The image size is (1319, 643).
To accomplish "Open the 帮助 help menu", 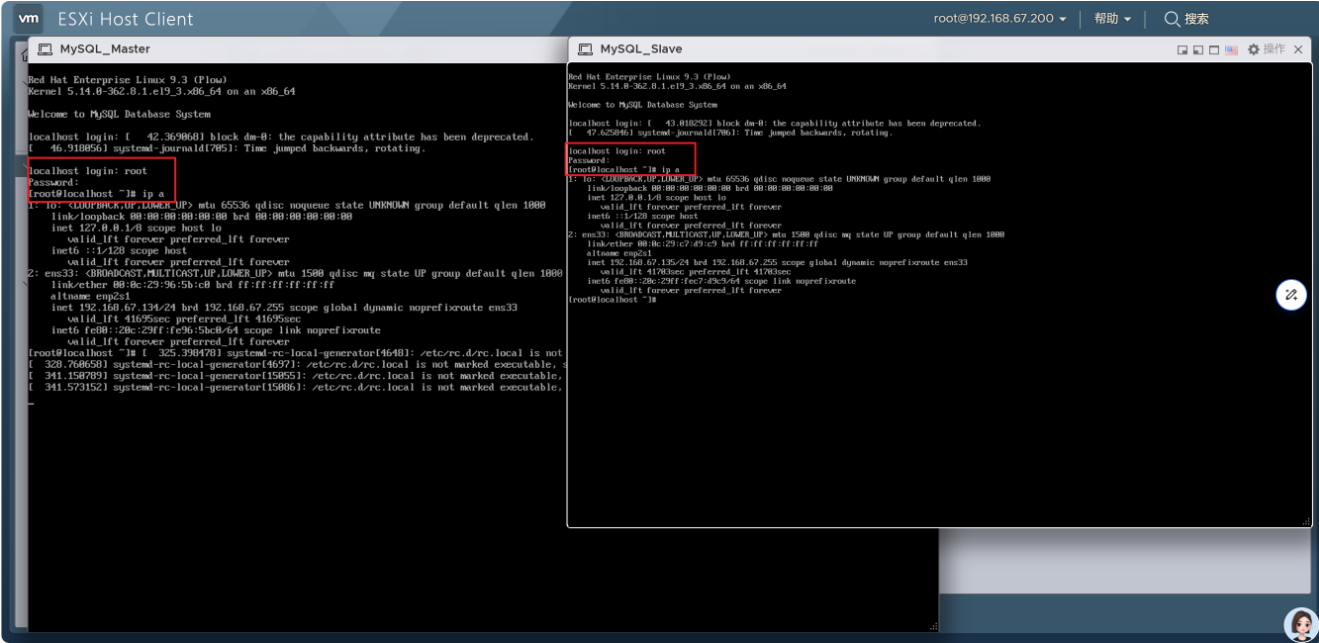I will tap(1112, 19).
